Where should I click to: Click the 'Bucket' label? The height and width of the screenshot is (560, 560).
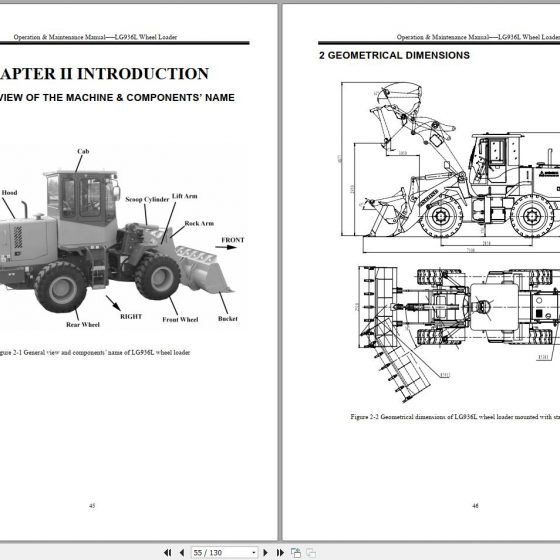tap(228, 318)
